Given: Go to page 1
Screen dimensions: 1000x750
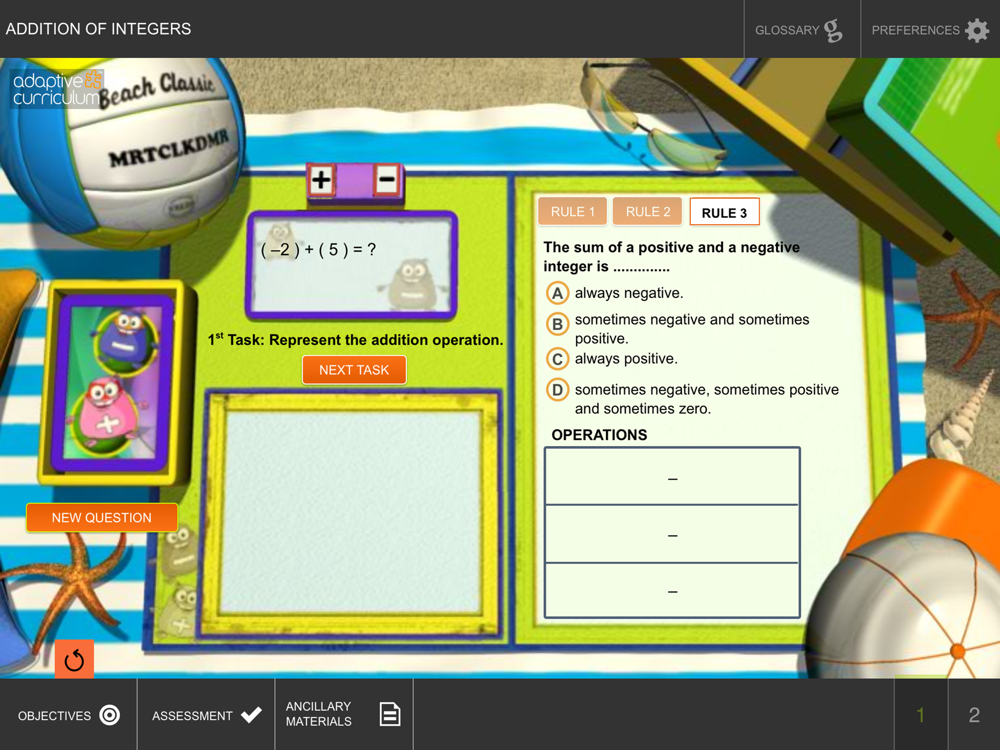Looking at the screenshot, I should click(x=920, y=715).
